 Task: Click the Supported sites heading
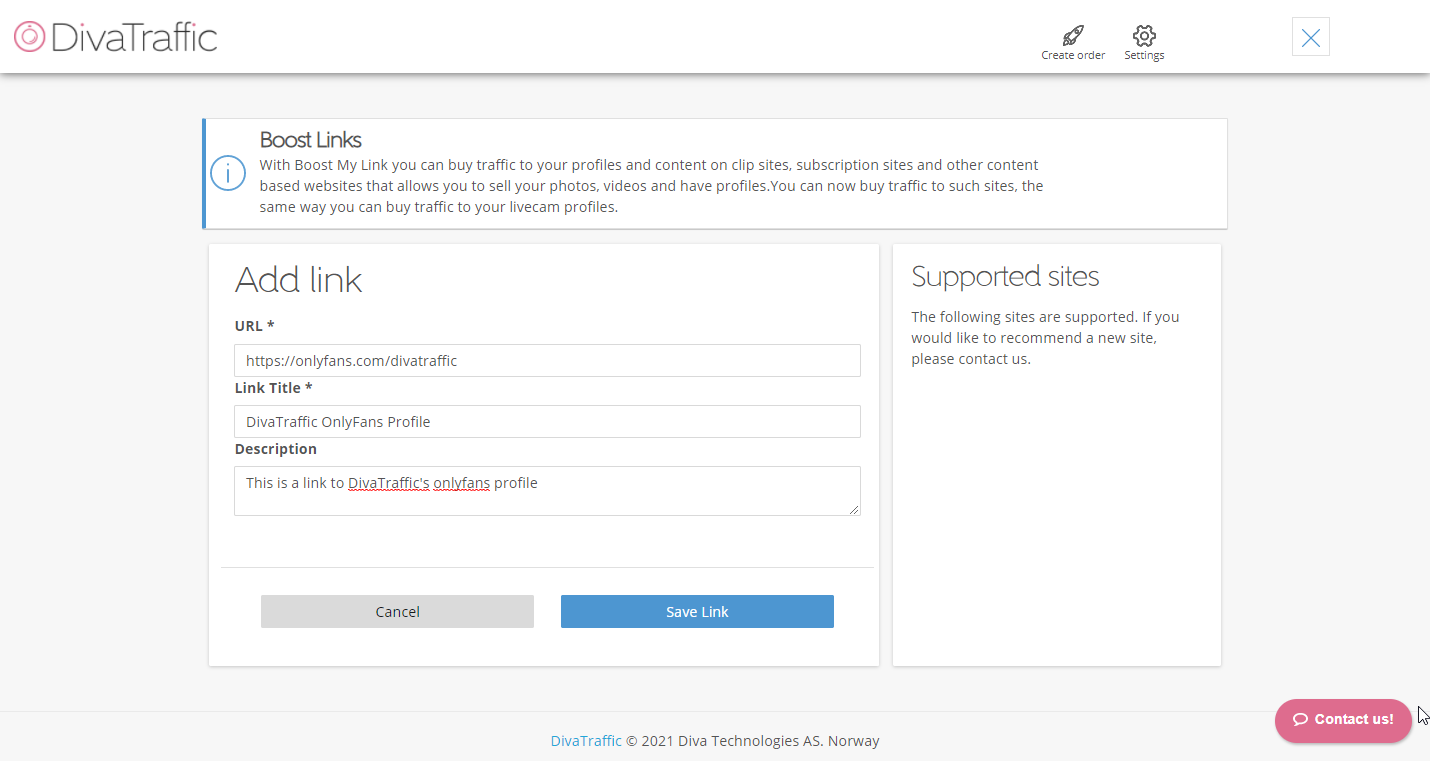tap(1005, 276)
